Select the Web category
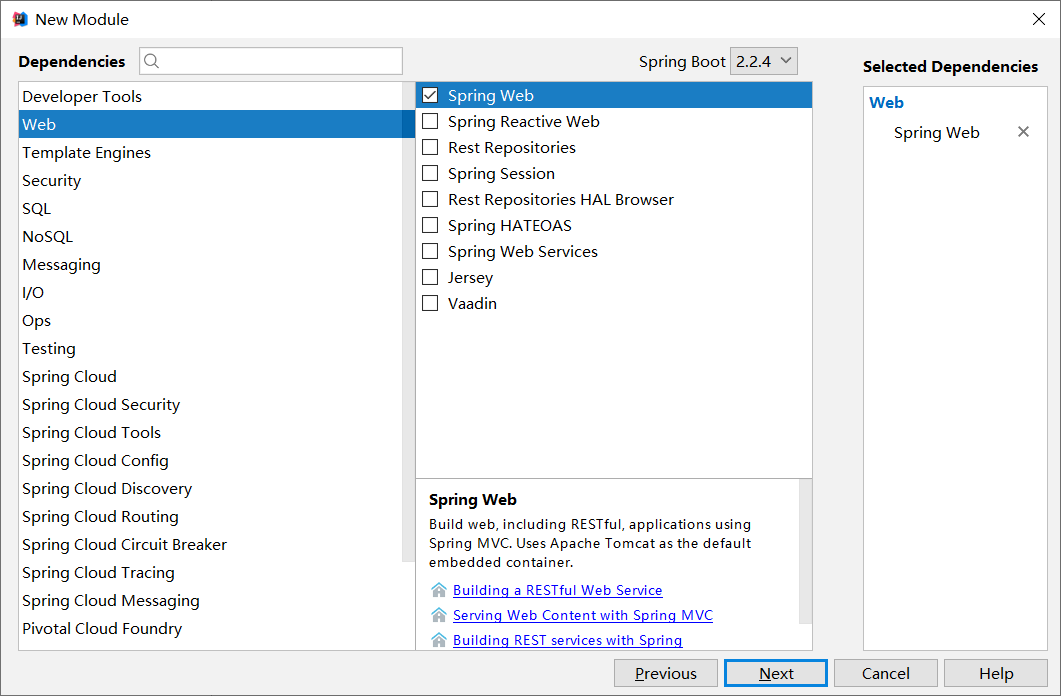Image resolution: width=1061 pixels, height=696 pixels. [x=210, y=124]
